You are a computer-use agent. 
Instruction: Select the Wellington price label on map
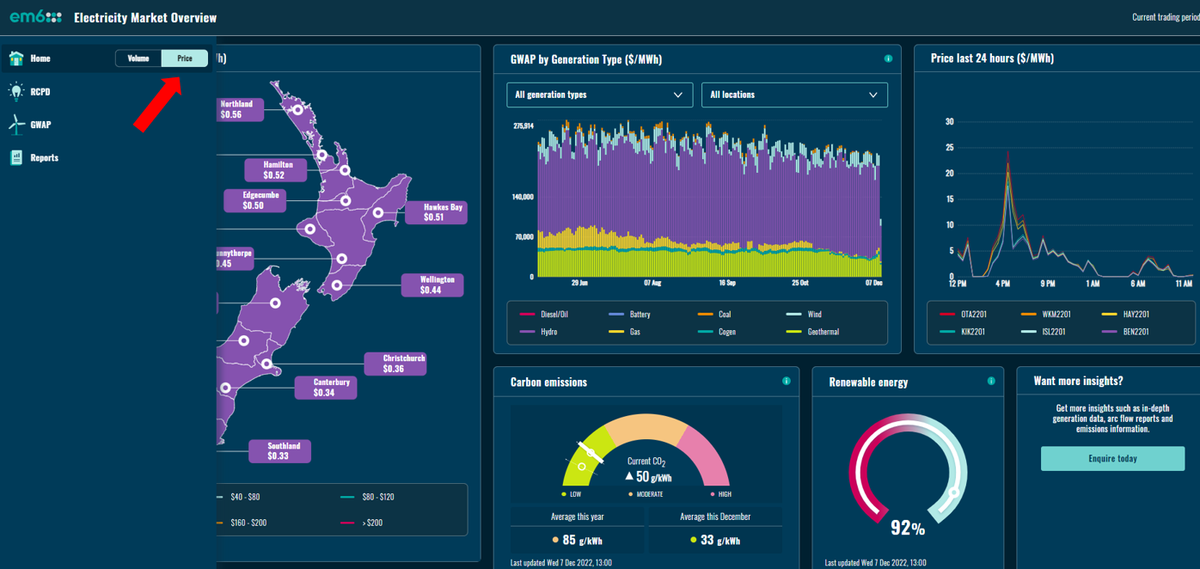point(433,284)
